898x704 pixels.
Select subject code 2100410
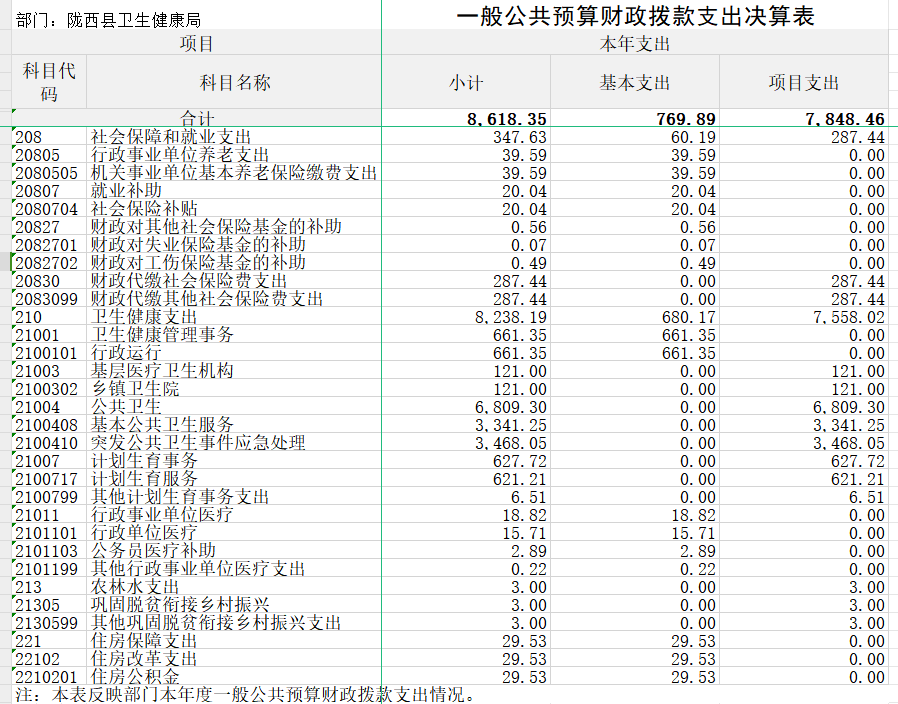tap(46, 443)
